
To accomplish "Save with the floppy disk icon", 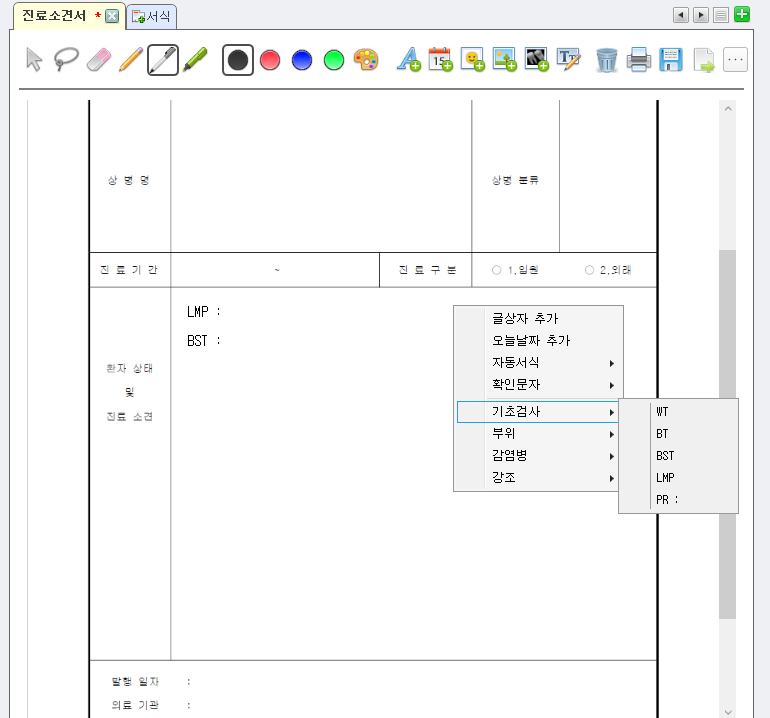I will point(671,60).
